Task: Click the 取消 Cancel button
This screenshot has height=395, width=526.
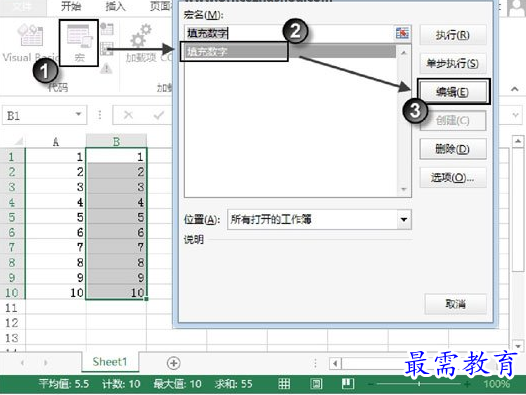Action: [x=455, y=304]
